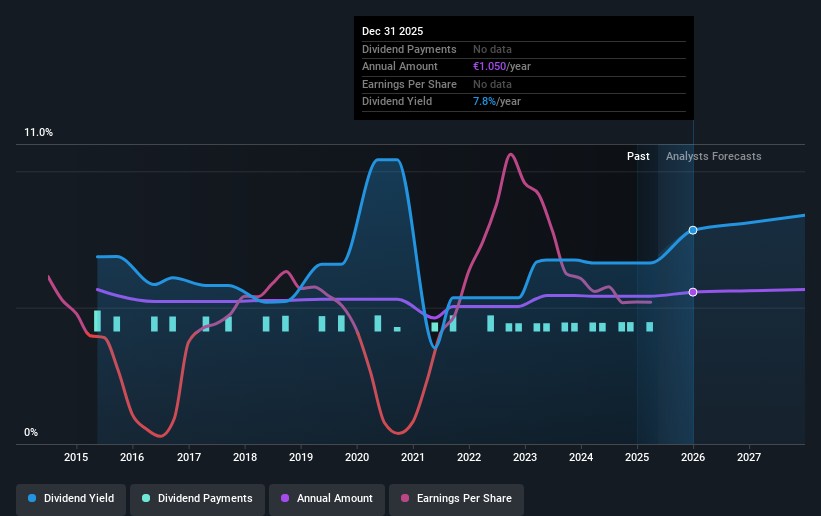Toggle the Dividend Yield legend button
Image resolution: width=821 pixels, height=516 pixels.
[x=71, y=498]
